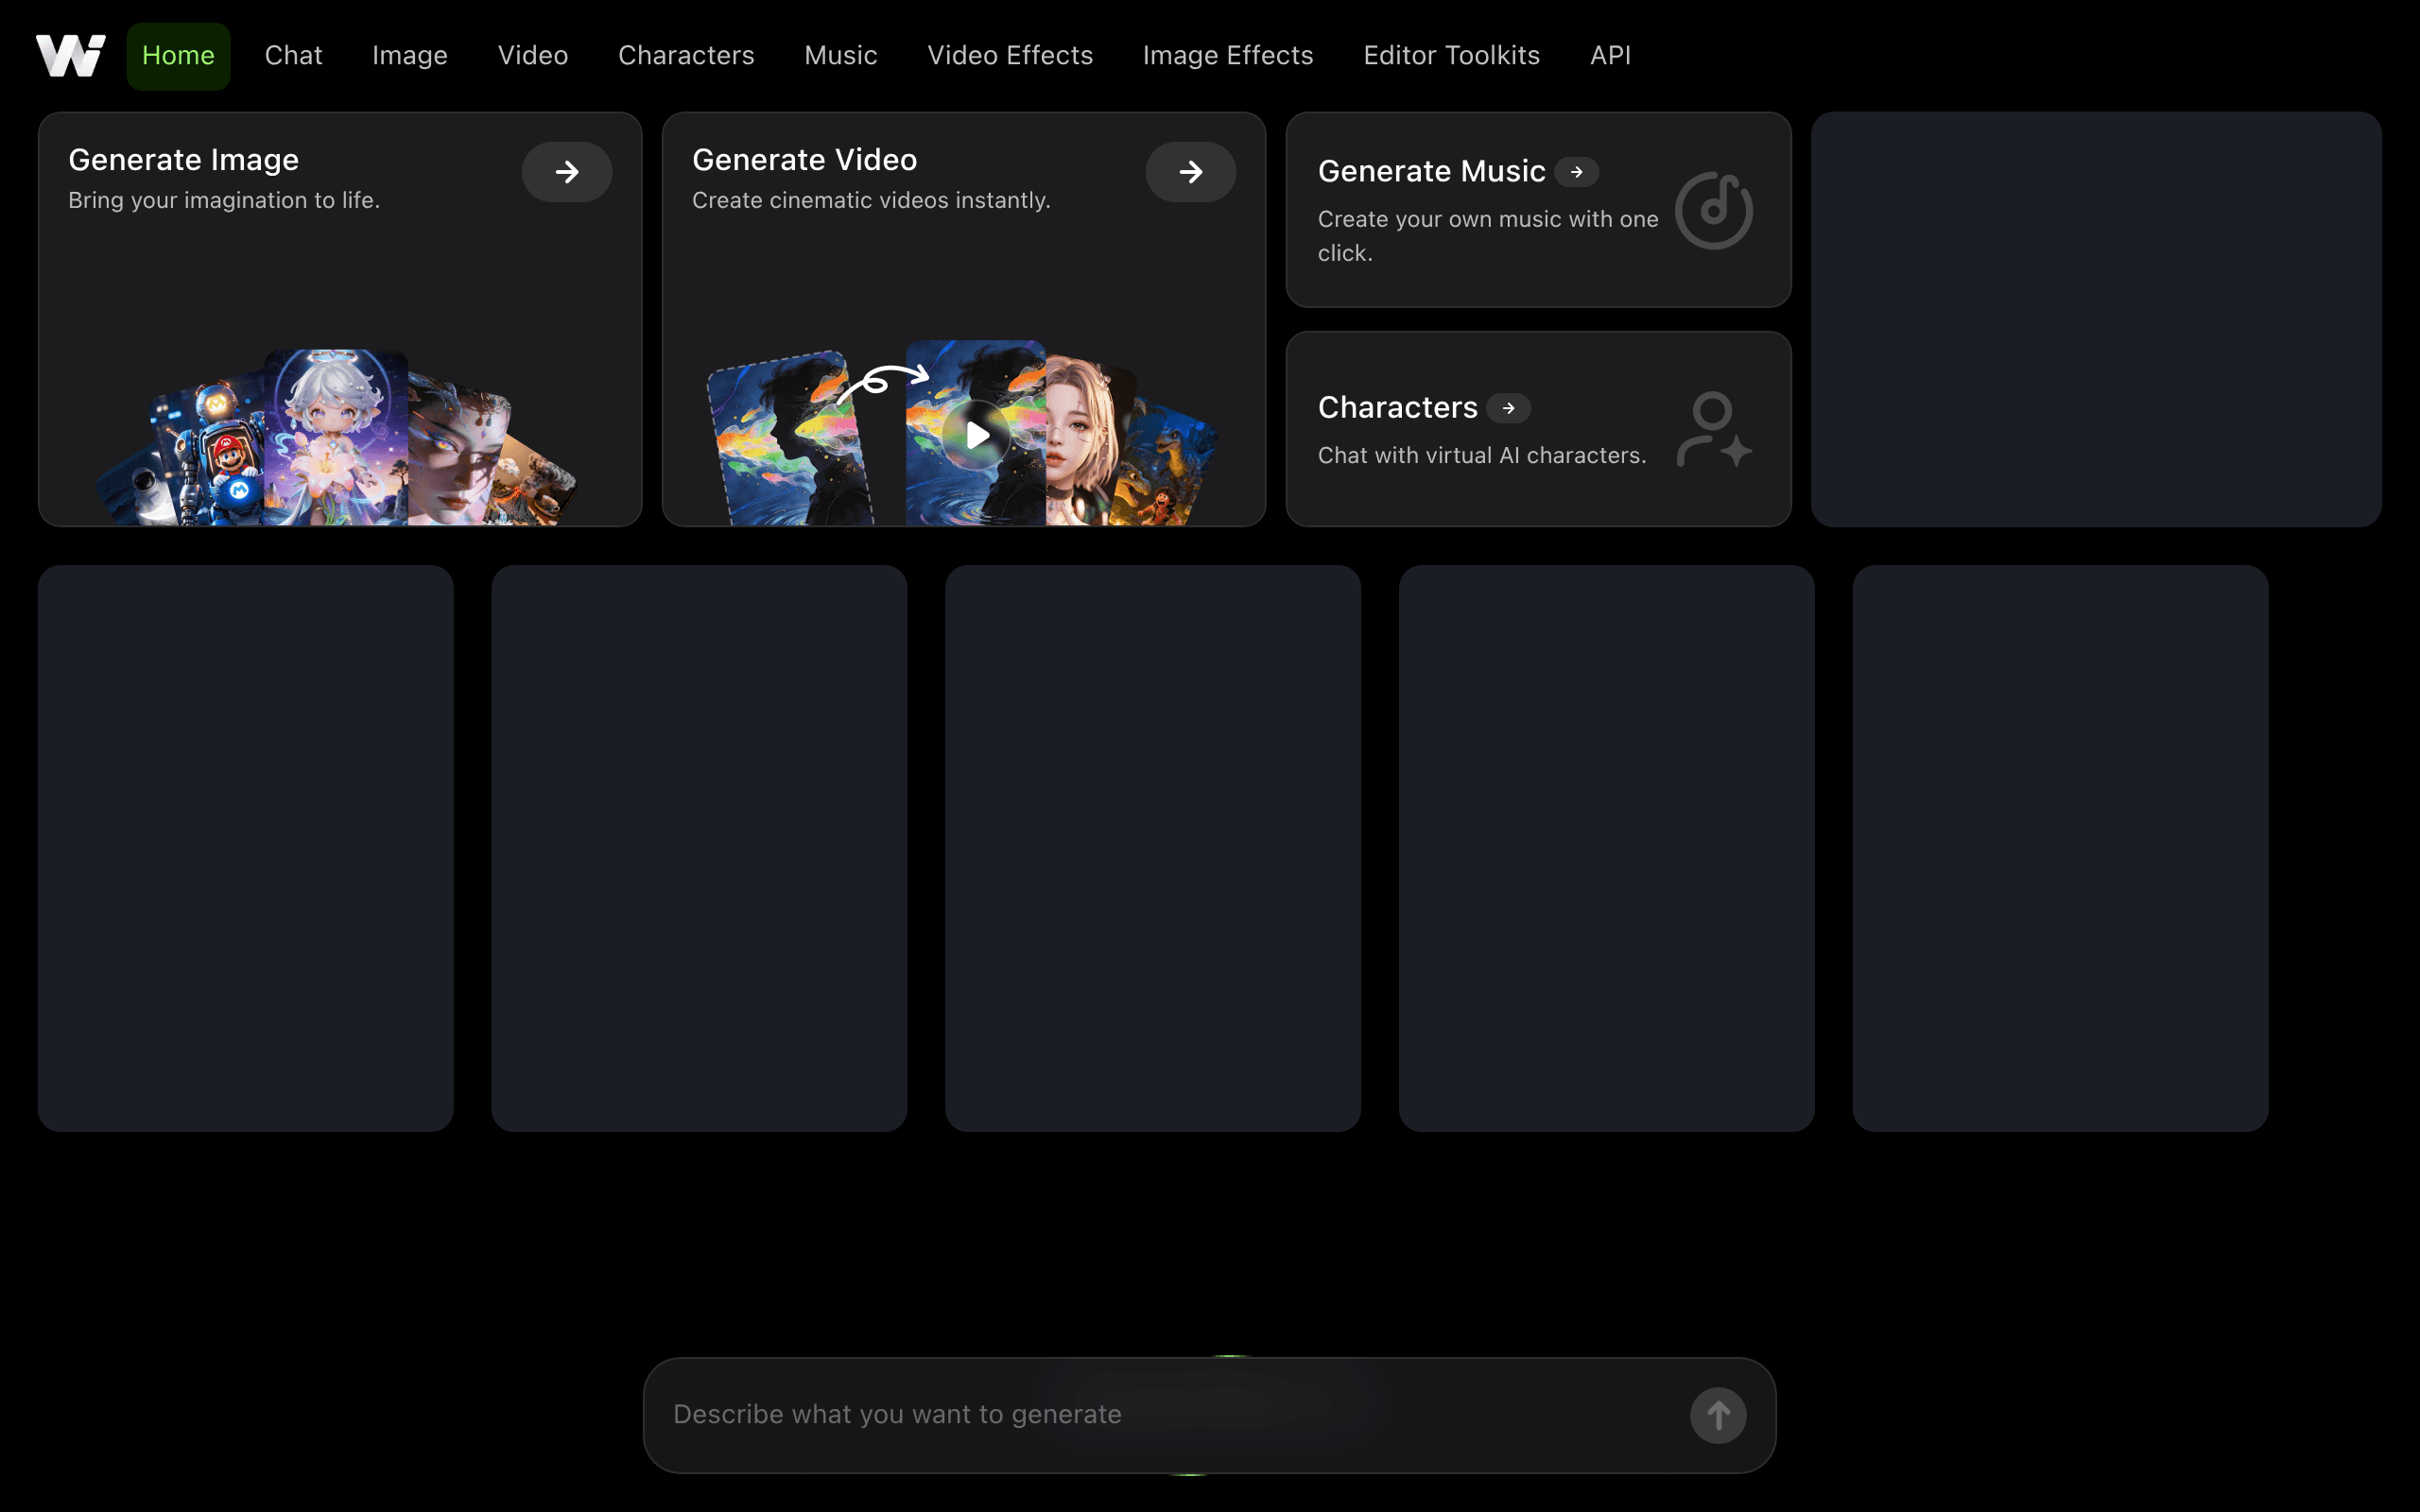Open Video Effects in the navigation
This screenshot has height=1512, width=2420.
coord(1010,56)
